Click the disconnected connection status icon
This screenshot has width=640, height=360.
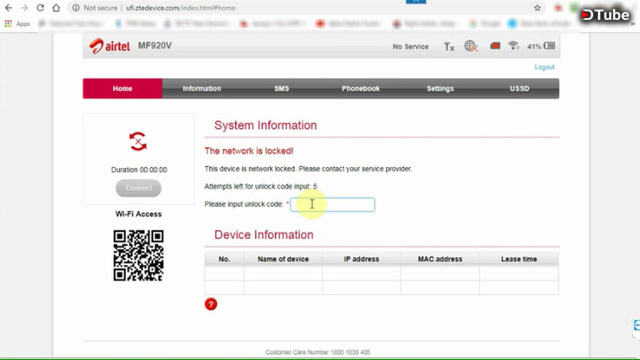coord(138,141)
